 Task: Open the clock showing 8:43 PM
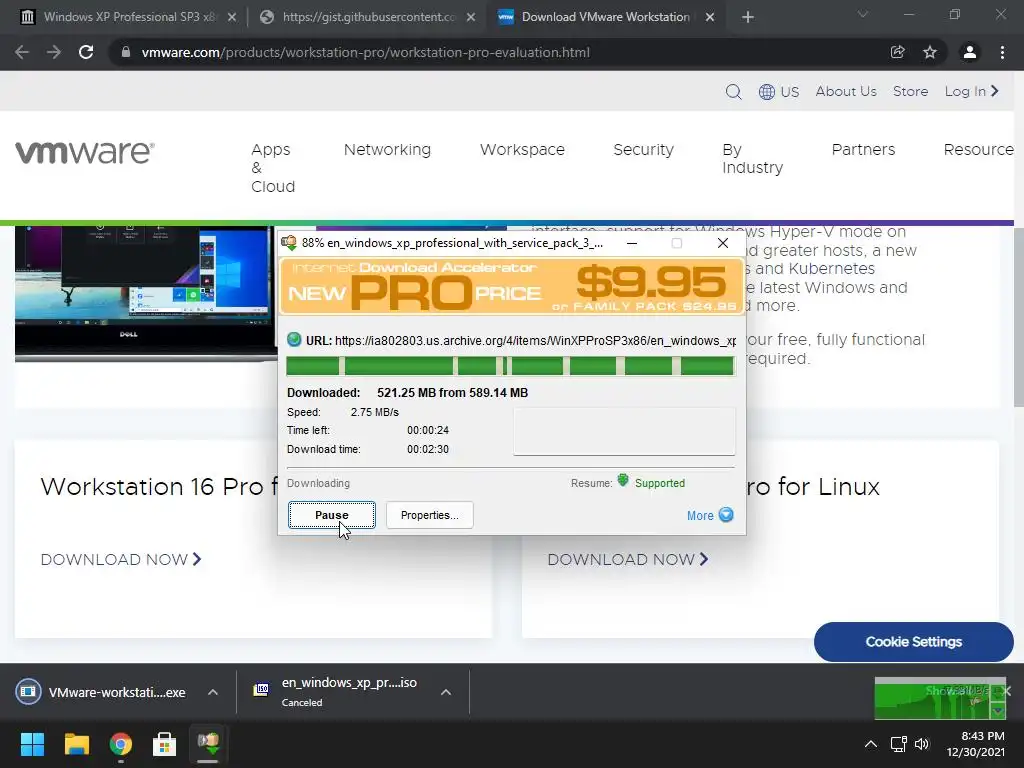pos(976,744)
